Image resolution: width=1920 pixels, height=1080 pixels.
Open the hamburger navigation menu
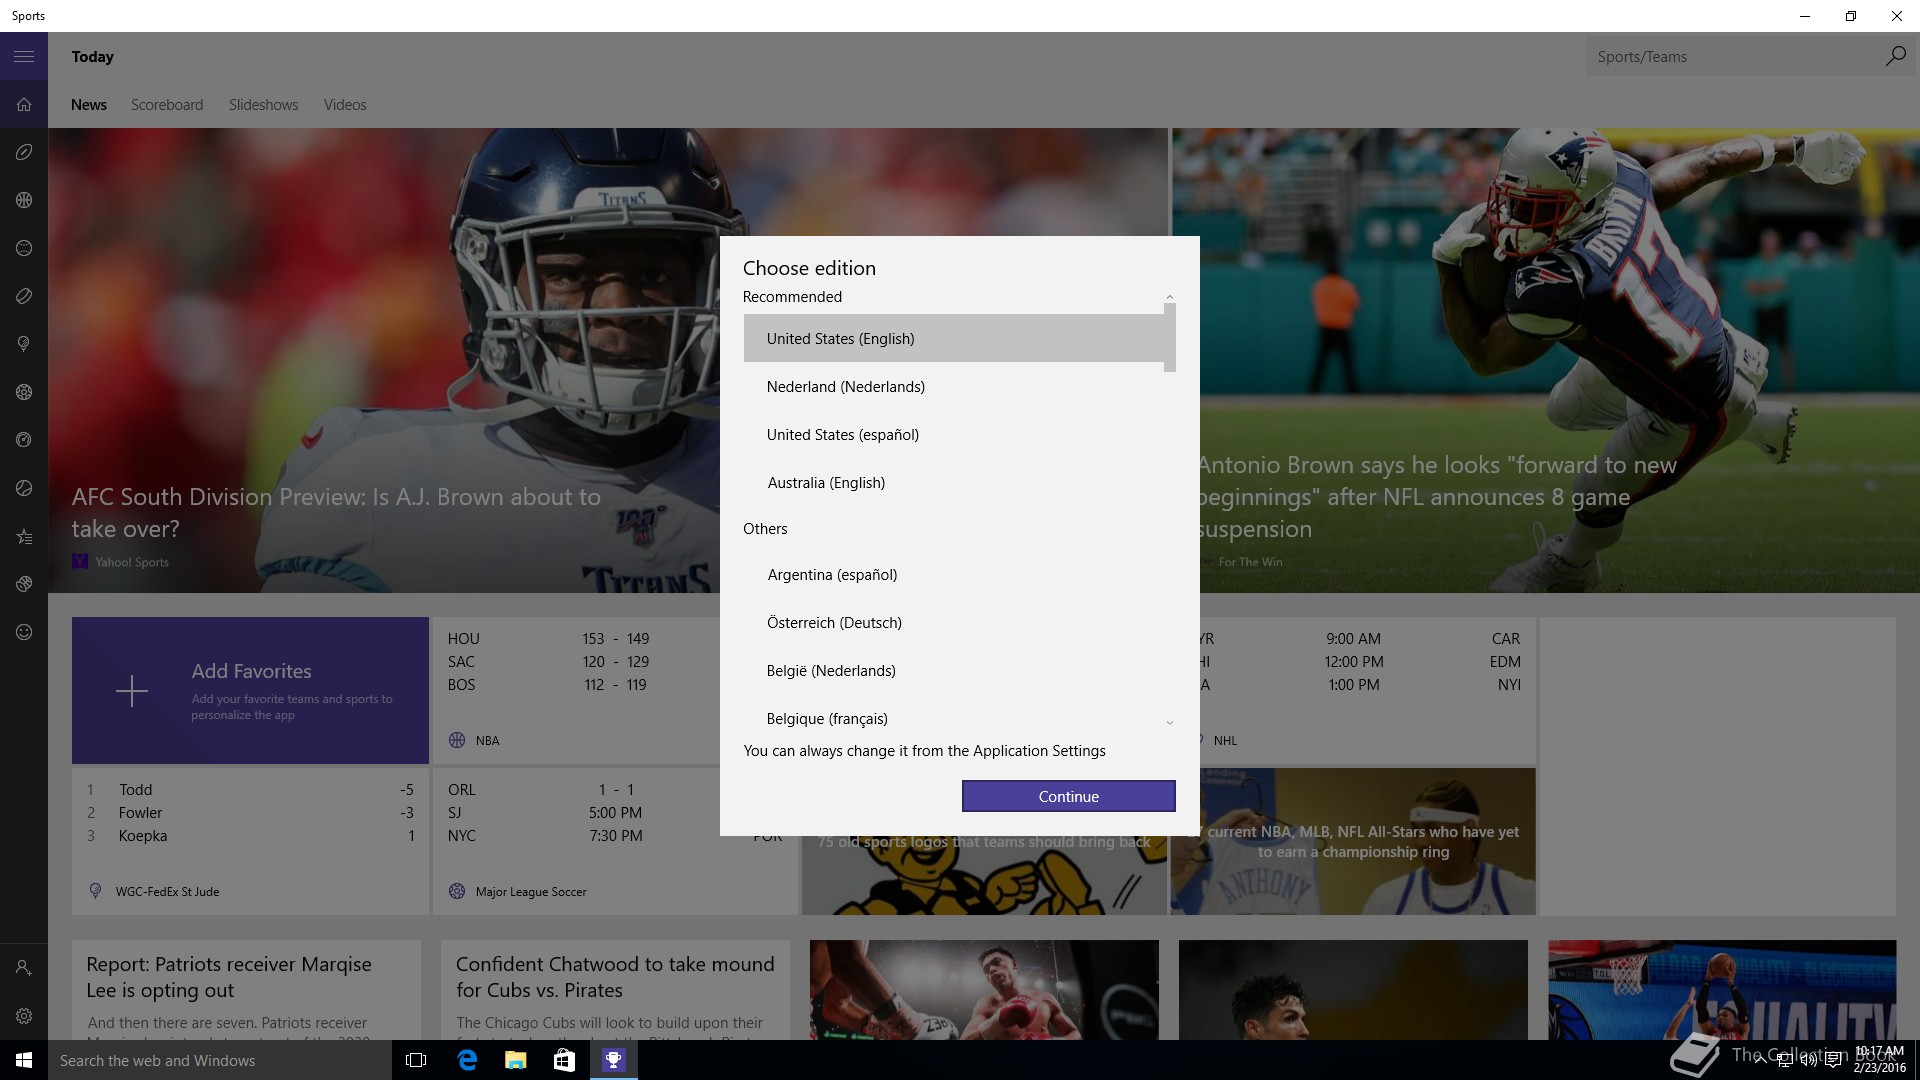click(24, 56)
